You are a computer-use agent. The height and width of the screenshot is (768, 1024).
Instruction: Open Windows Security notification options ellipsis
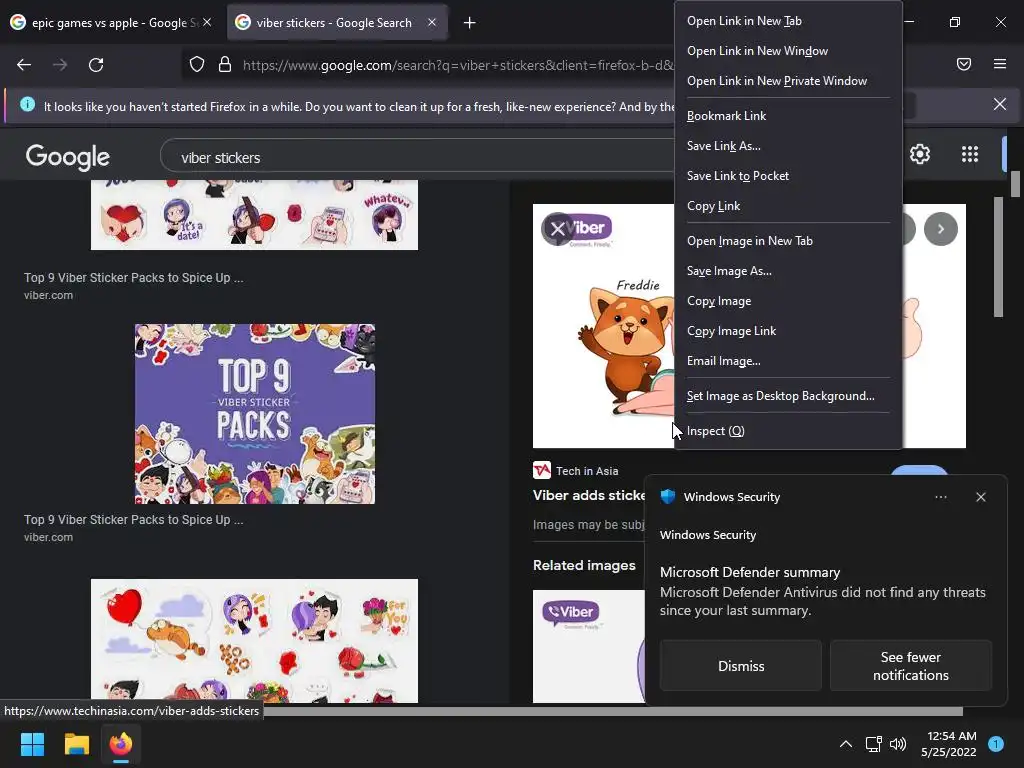(940, 497)
